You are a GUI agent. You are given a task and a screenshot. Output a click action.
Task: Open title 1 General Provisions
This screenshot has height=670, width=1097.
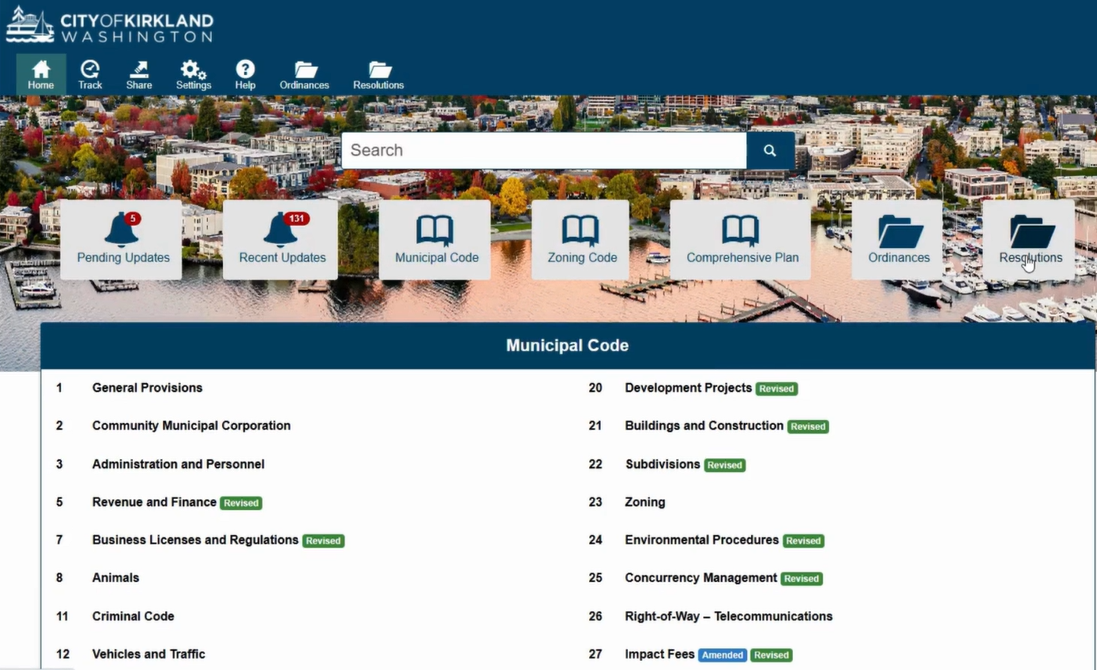tap(147, 388)
